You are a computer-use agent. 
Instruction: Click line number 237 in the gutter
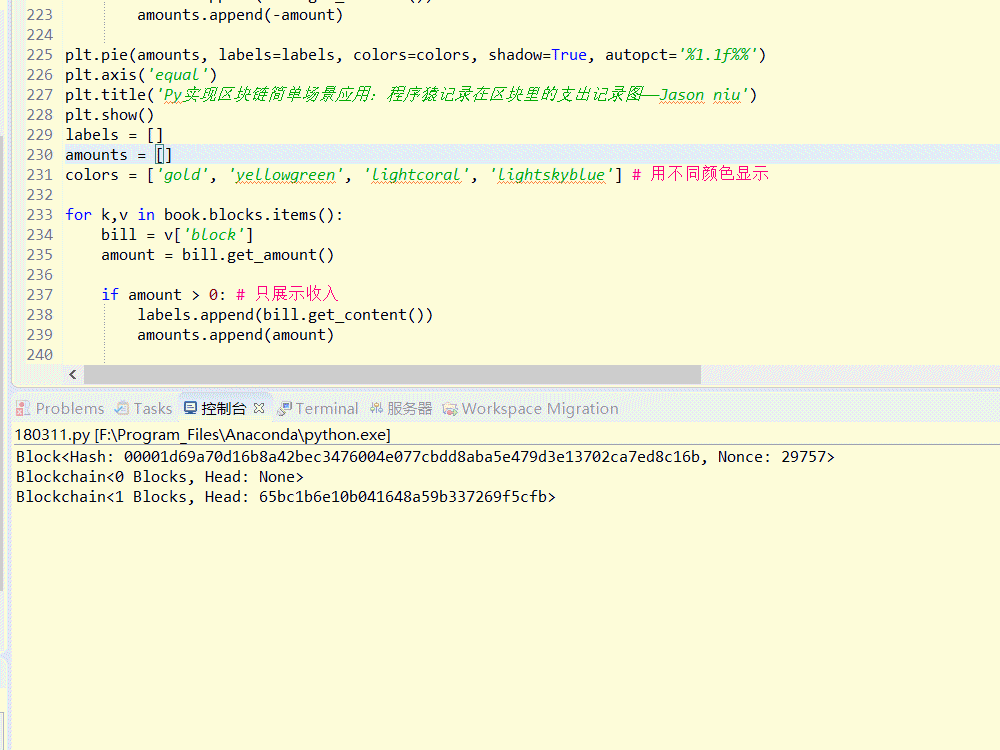[x=40, y=295]
